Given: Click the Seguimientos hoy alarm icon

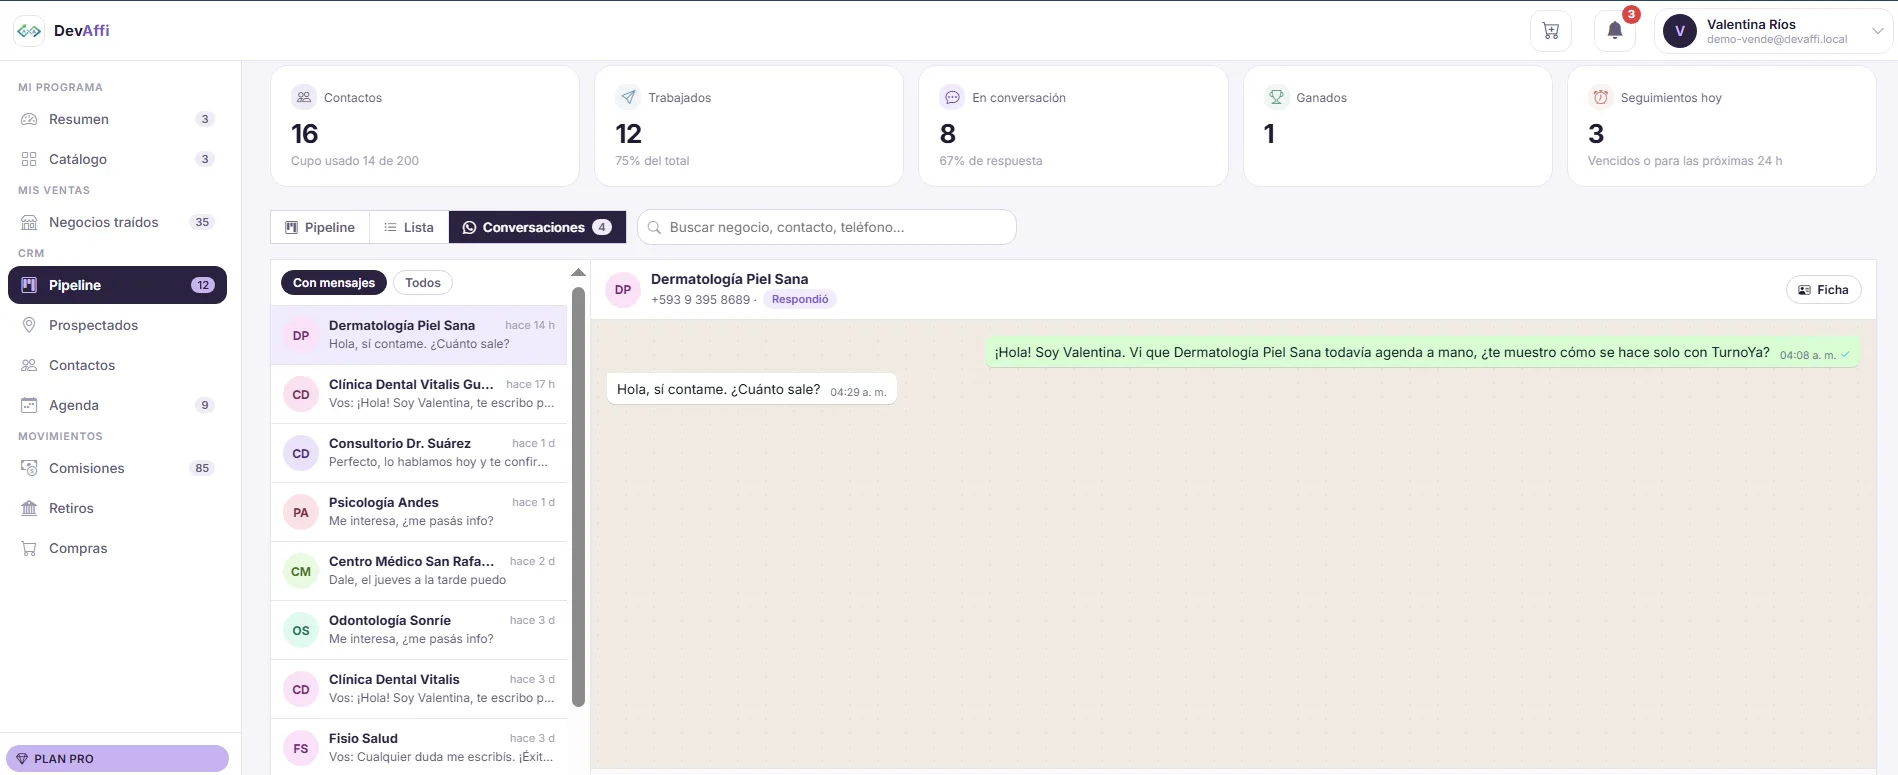Looking at the screenshot, I should [x=1601, y=97].
